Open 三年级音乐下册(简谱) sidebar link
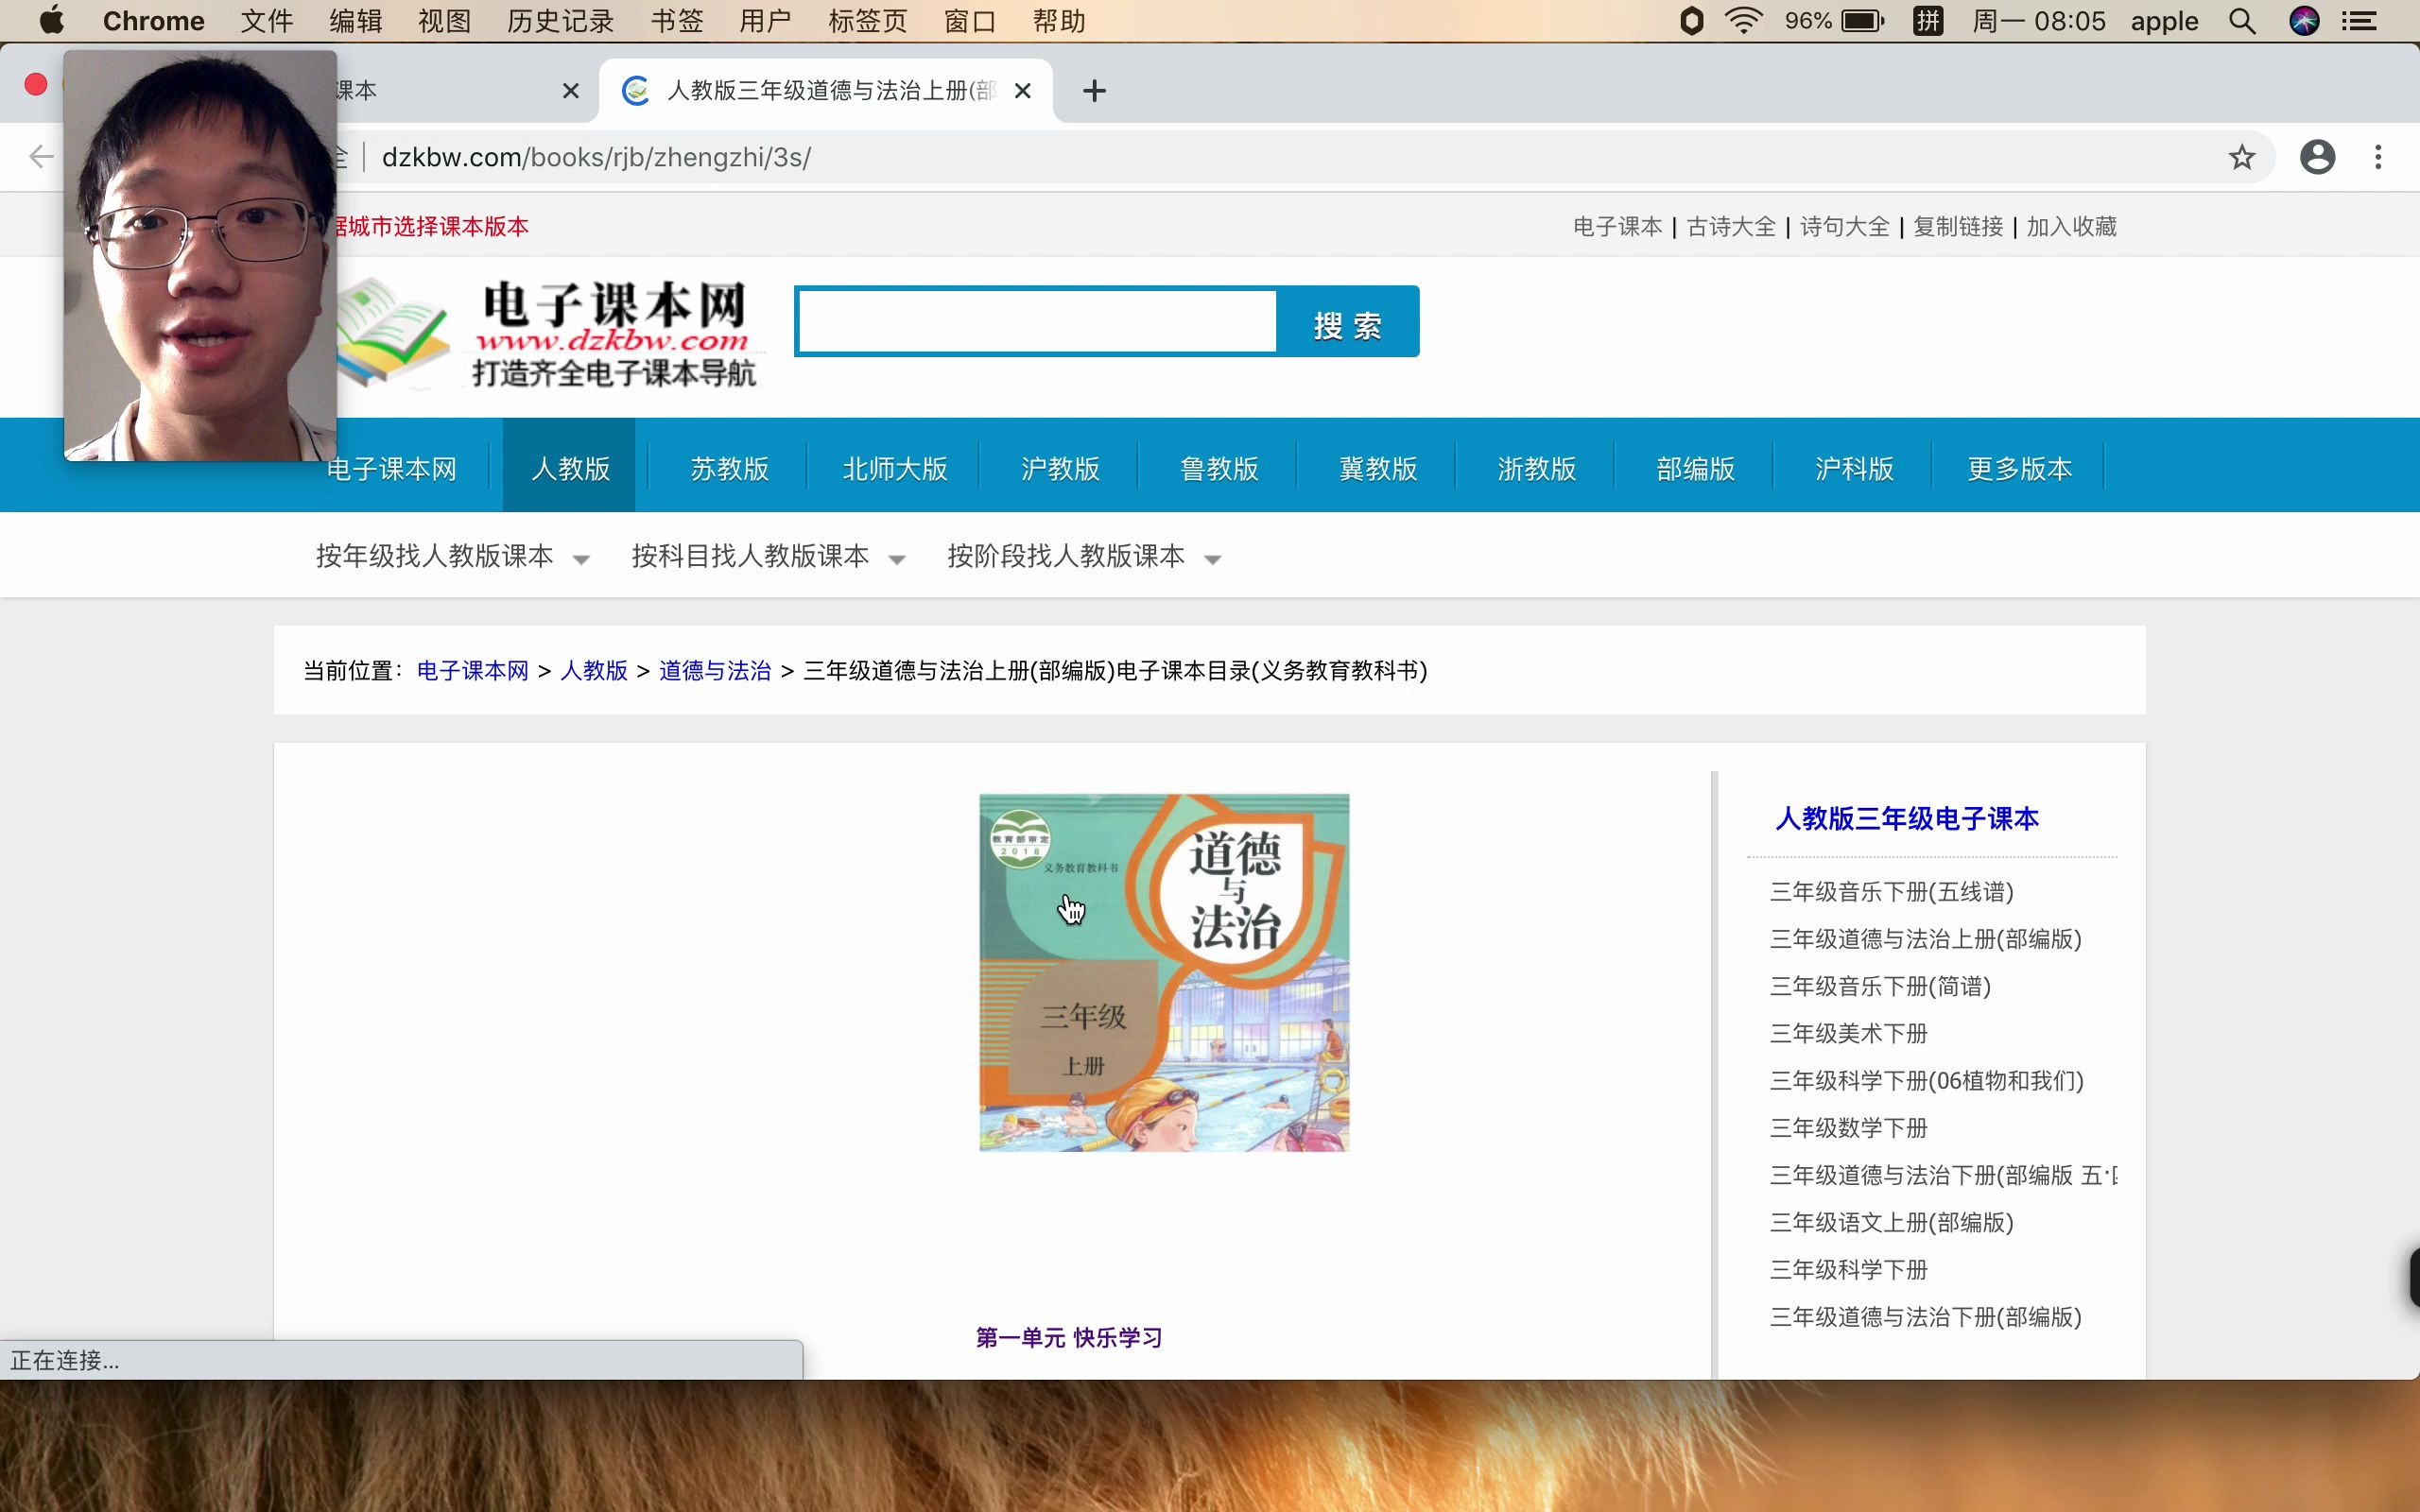 tap(1880, 986)
